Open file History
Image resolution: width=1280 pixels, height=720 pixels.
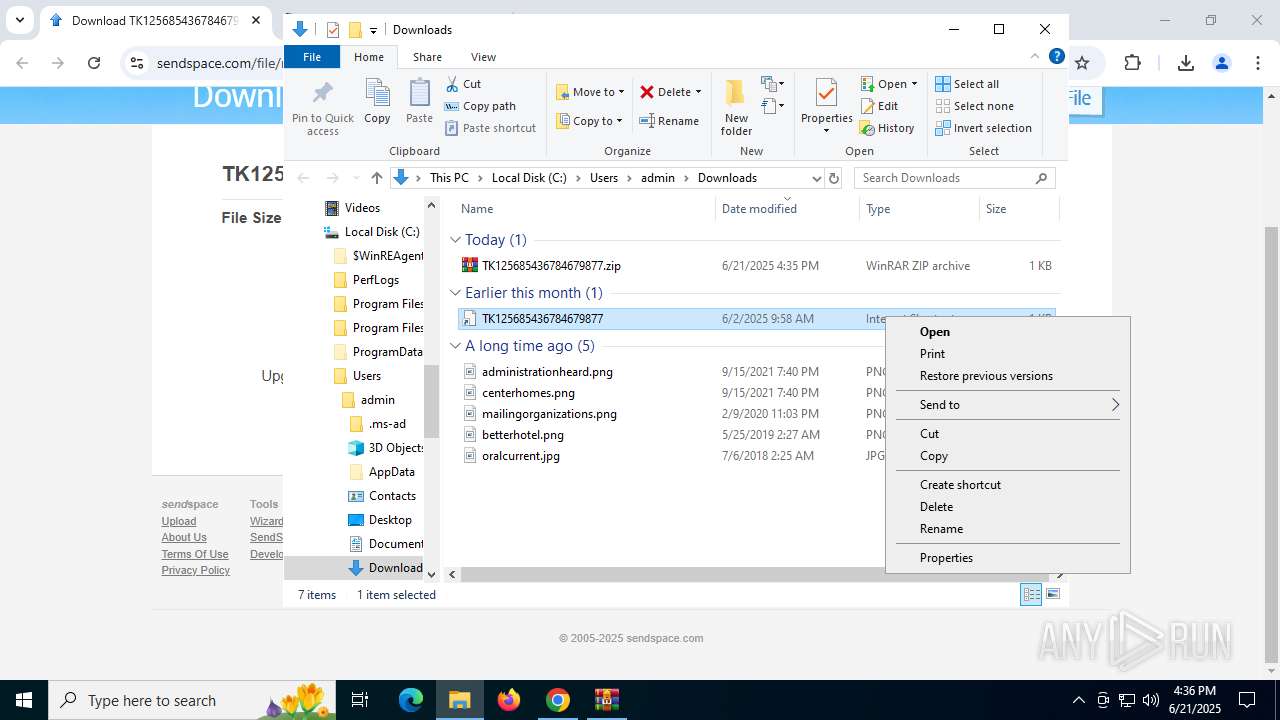click(x=887, y=128)
